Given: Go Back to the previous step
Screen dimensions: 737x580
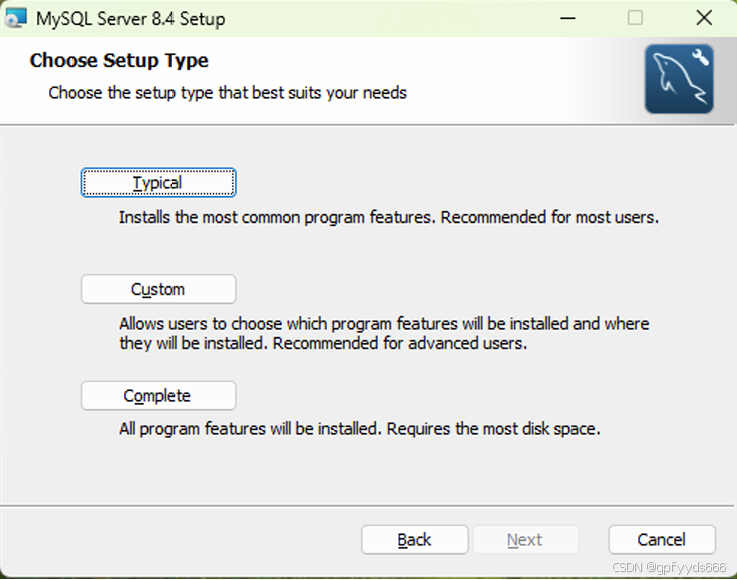Looking at the screenshot, I should coord(415,540).
